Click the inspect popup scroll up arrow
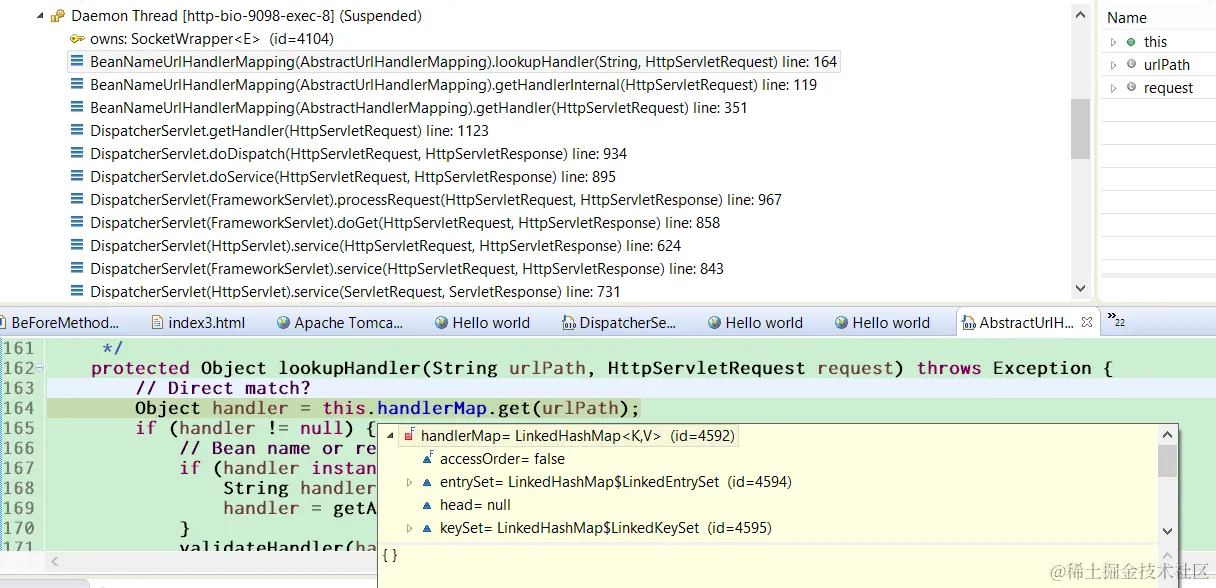Image resolution: width=1216 pixels, height=588 pixels. (1168, 435)
